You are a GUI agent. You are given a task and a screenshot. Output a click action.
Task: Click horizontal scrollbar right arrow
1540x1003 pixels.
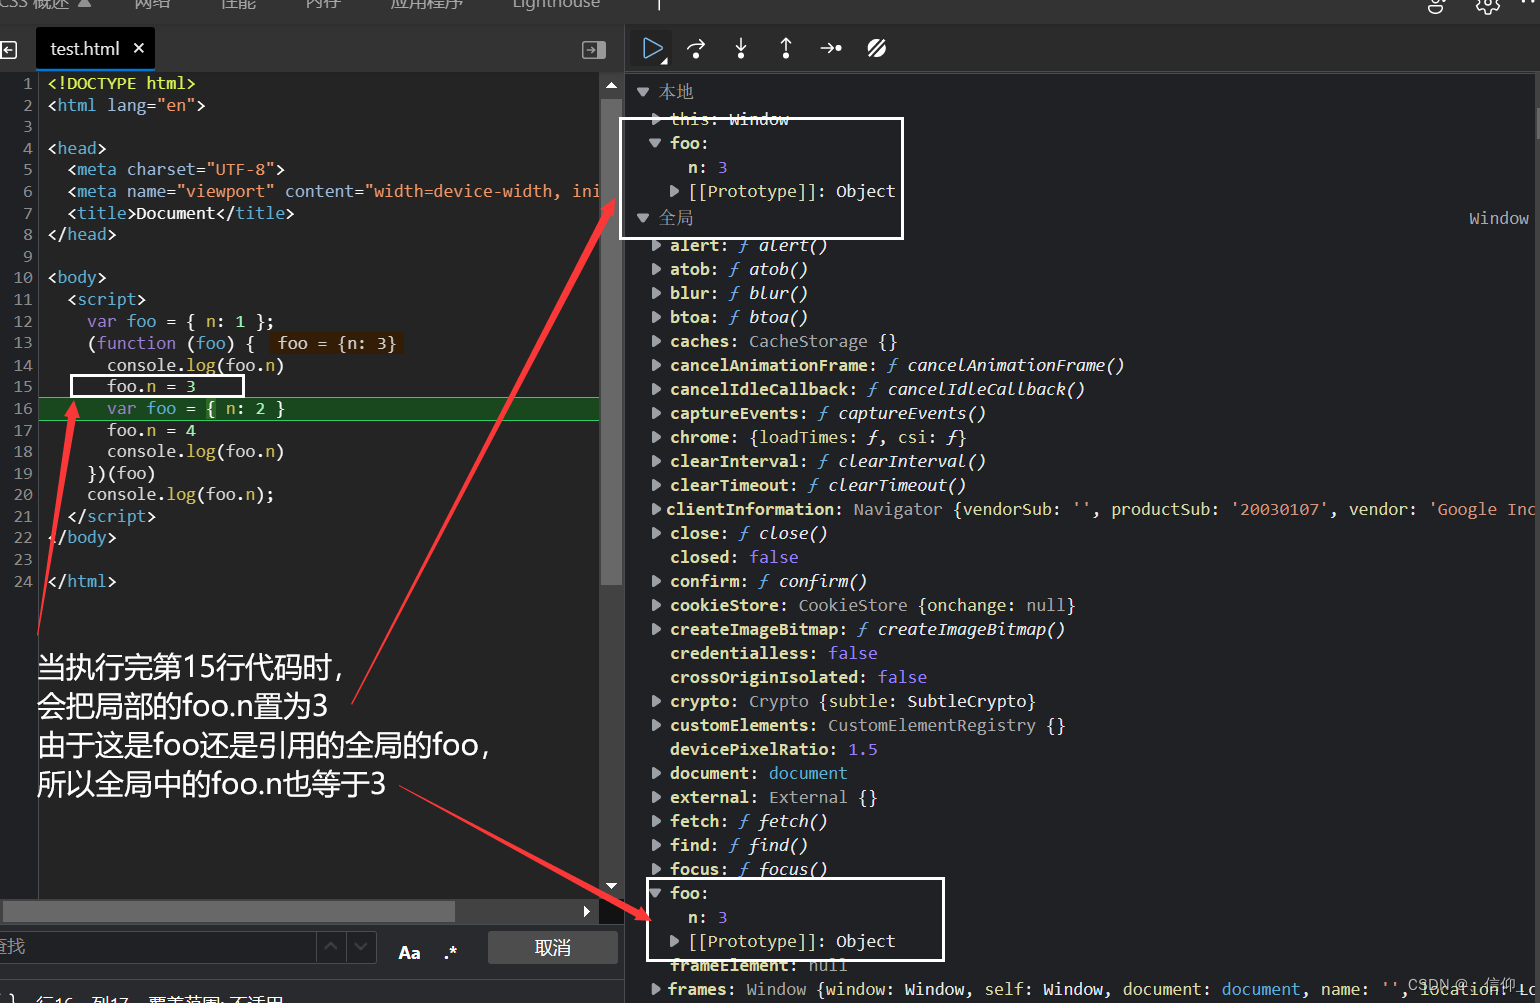click(x=587, y=911)
